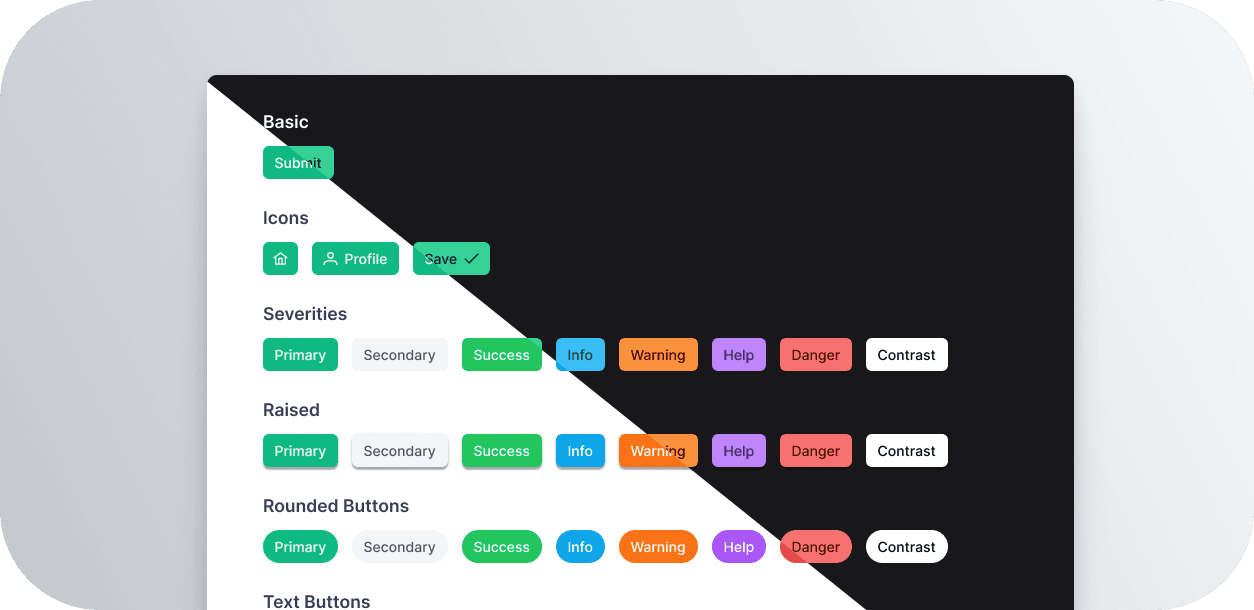Image resolution: width=1254 pixels, height=610 pixels.
Task: Click the rounded Success button
Action: click(x=501, y=546)
